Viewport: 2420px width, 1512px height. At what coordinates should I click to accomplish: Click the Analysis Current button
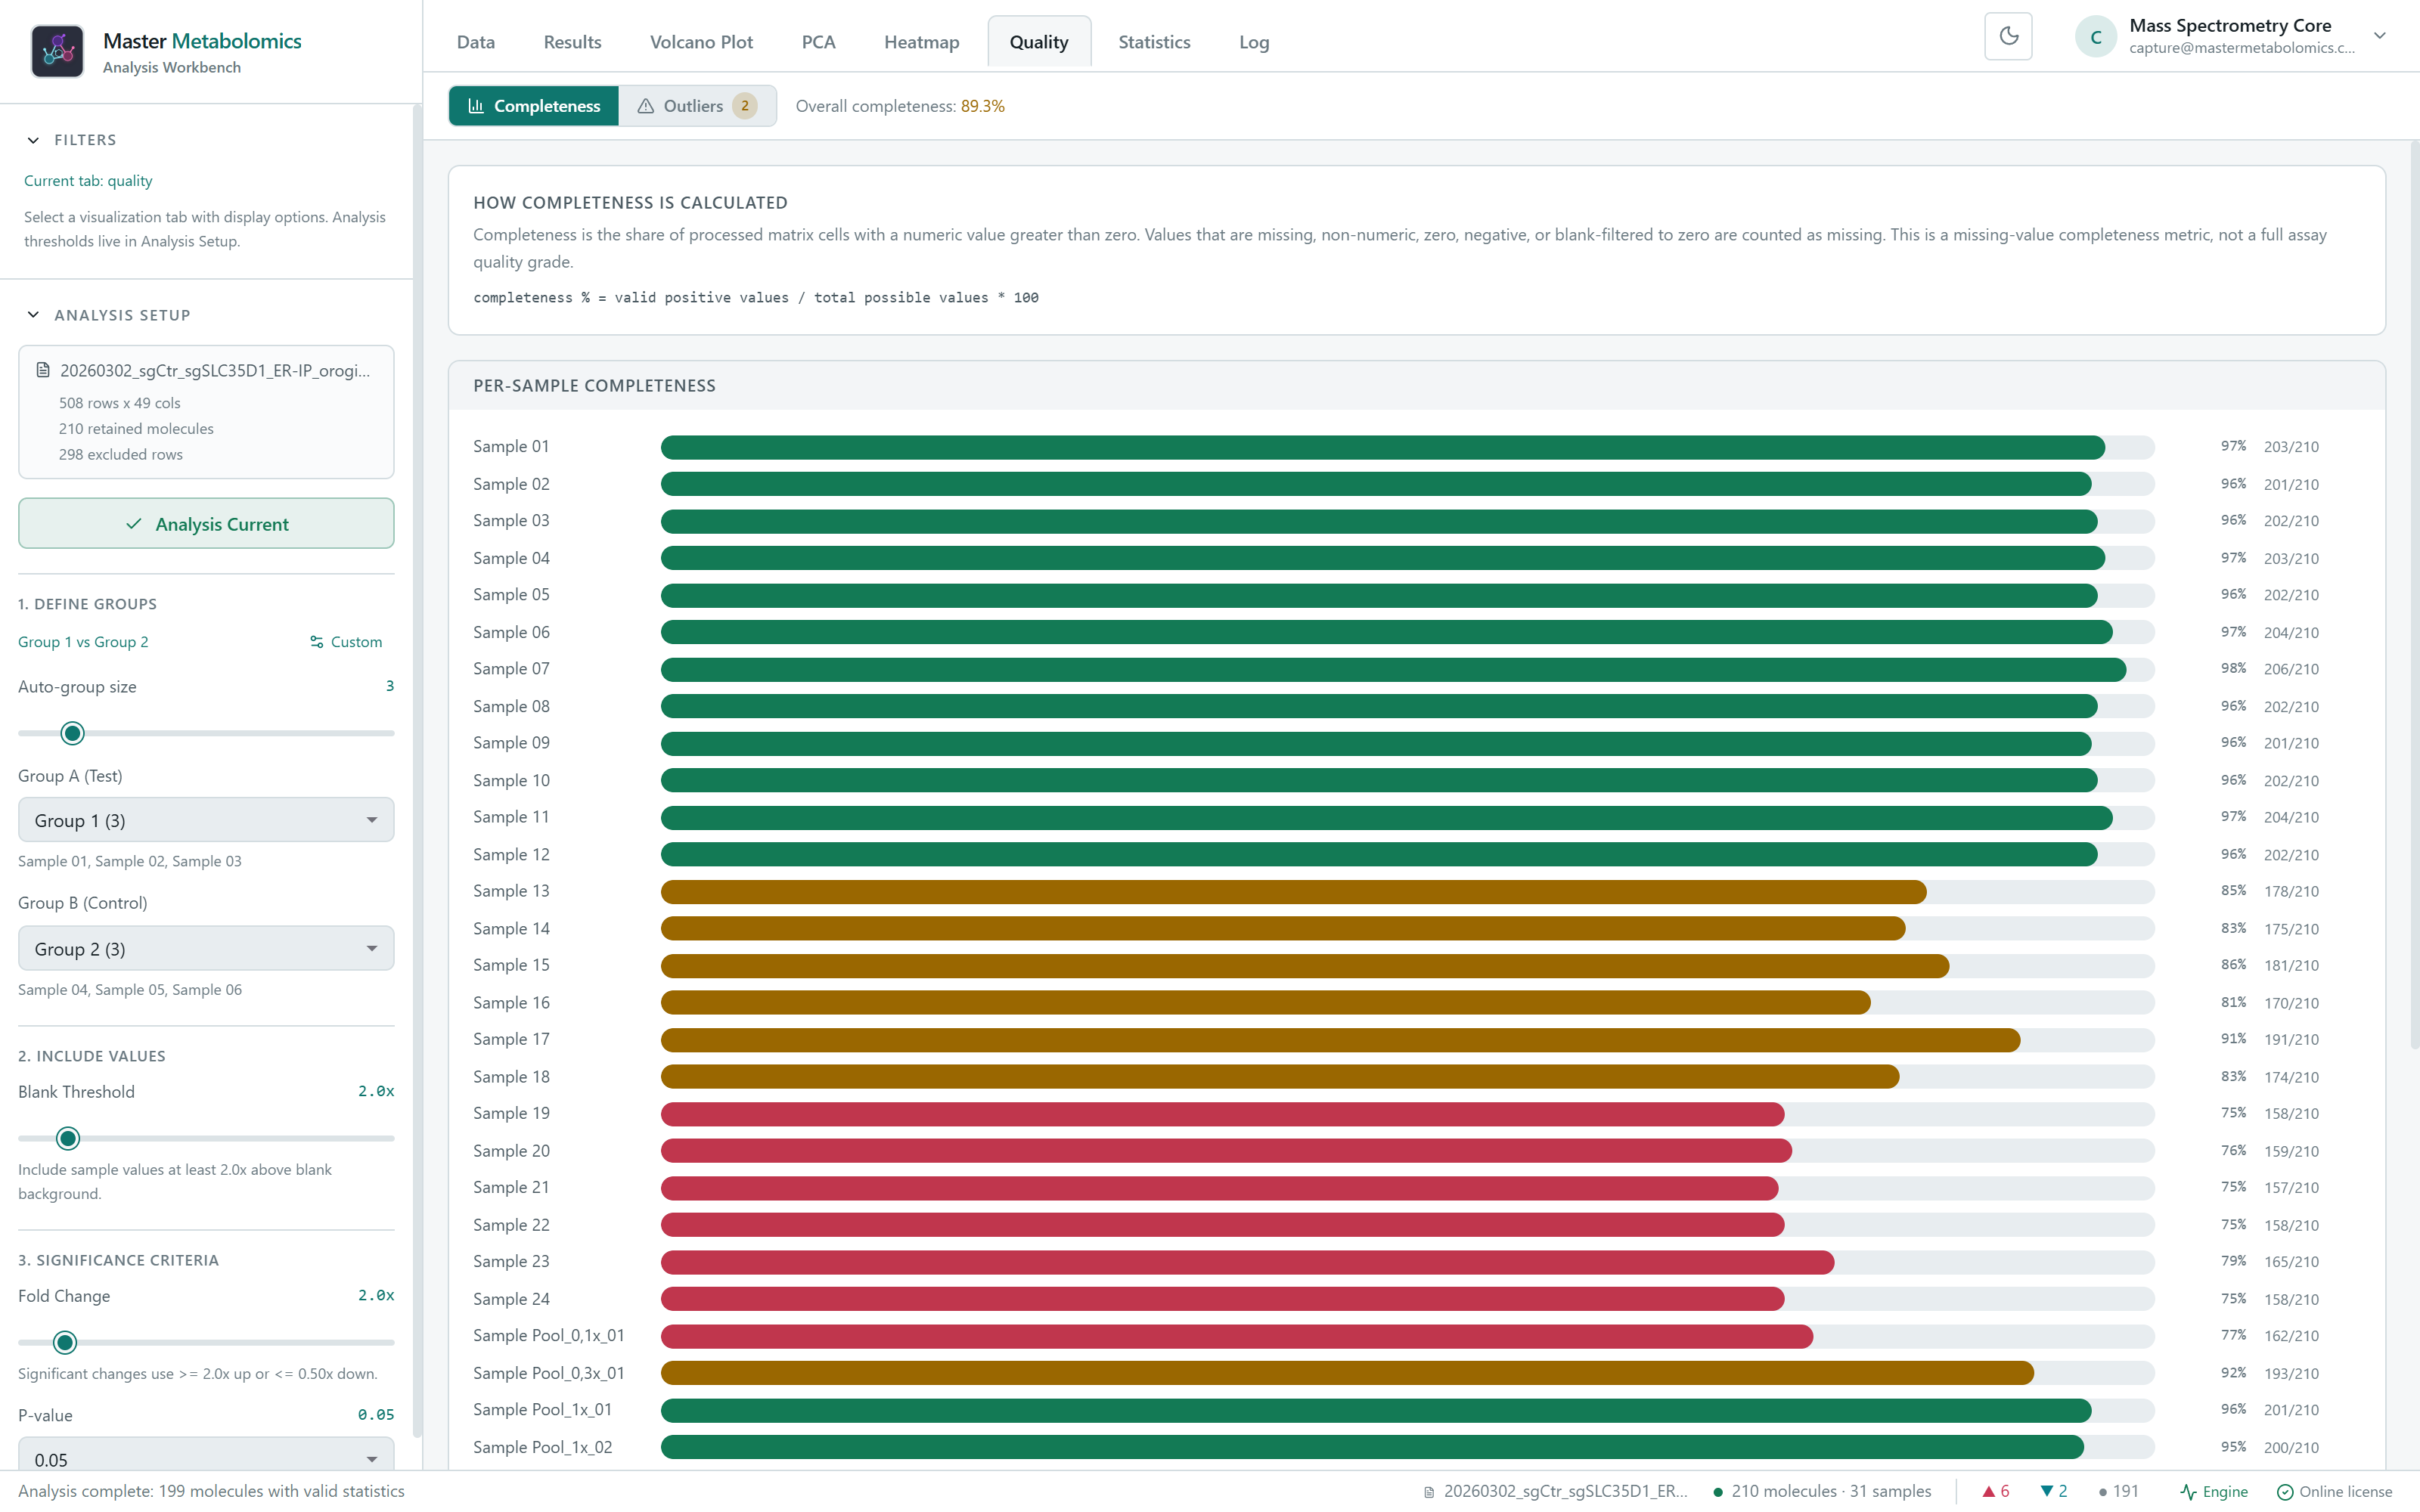pos(206,523)
